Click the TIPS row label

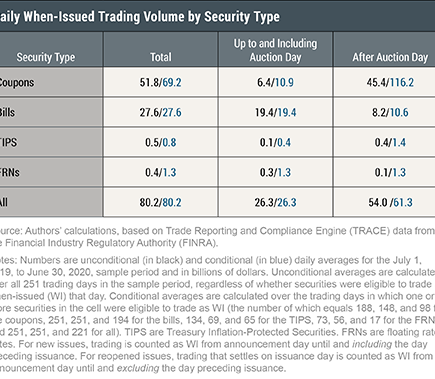pyautogui.click(x=8, y=142)
